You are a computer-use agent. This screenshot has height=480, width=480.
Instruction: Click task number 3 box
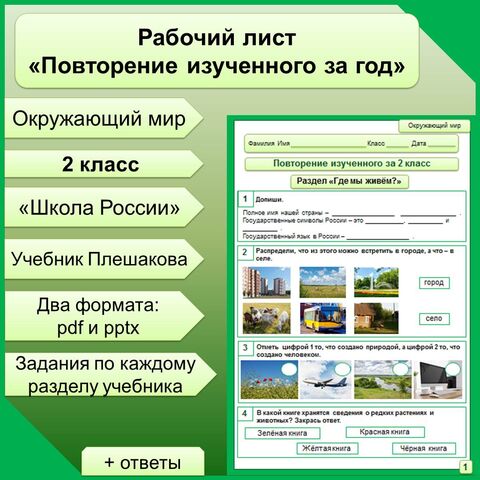[x=246, y=348]
